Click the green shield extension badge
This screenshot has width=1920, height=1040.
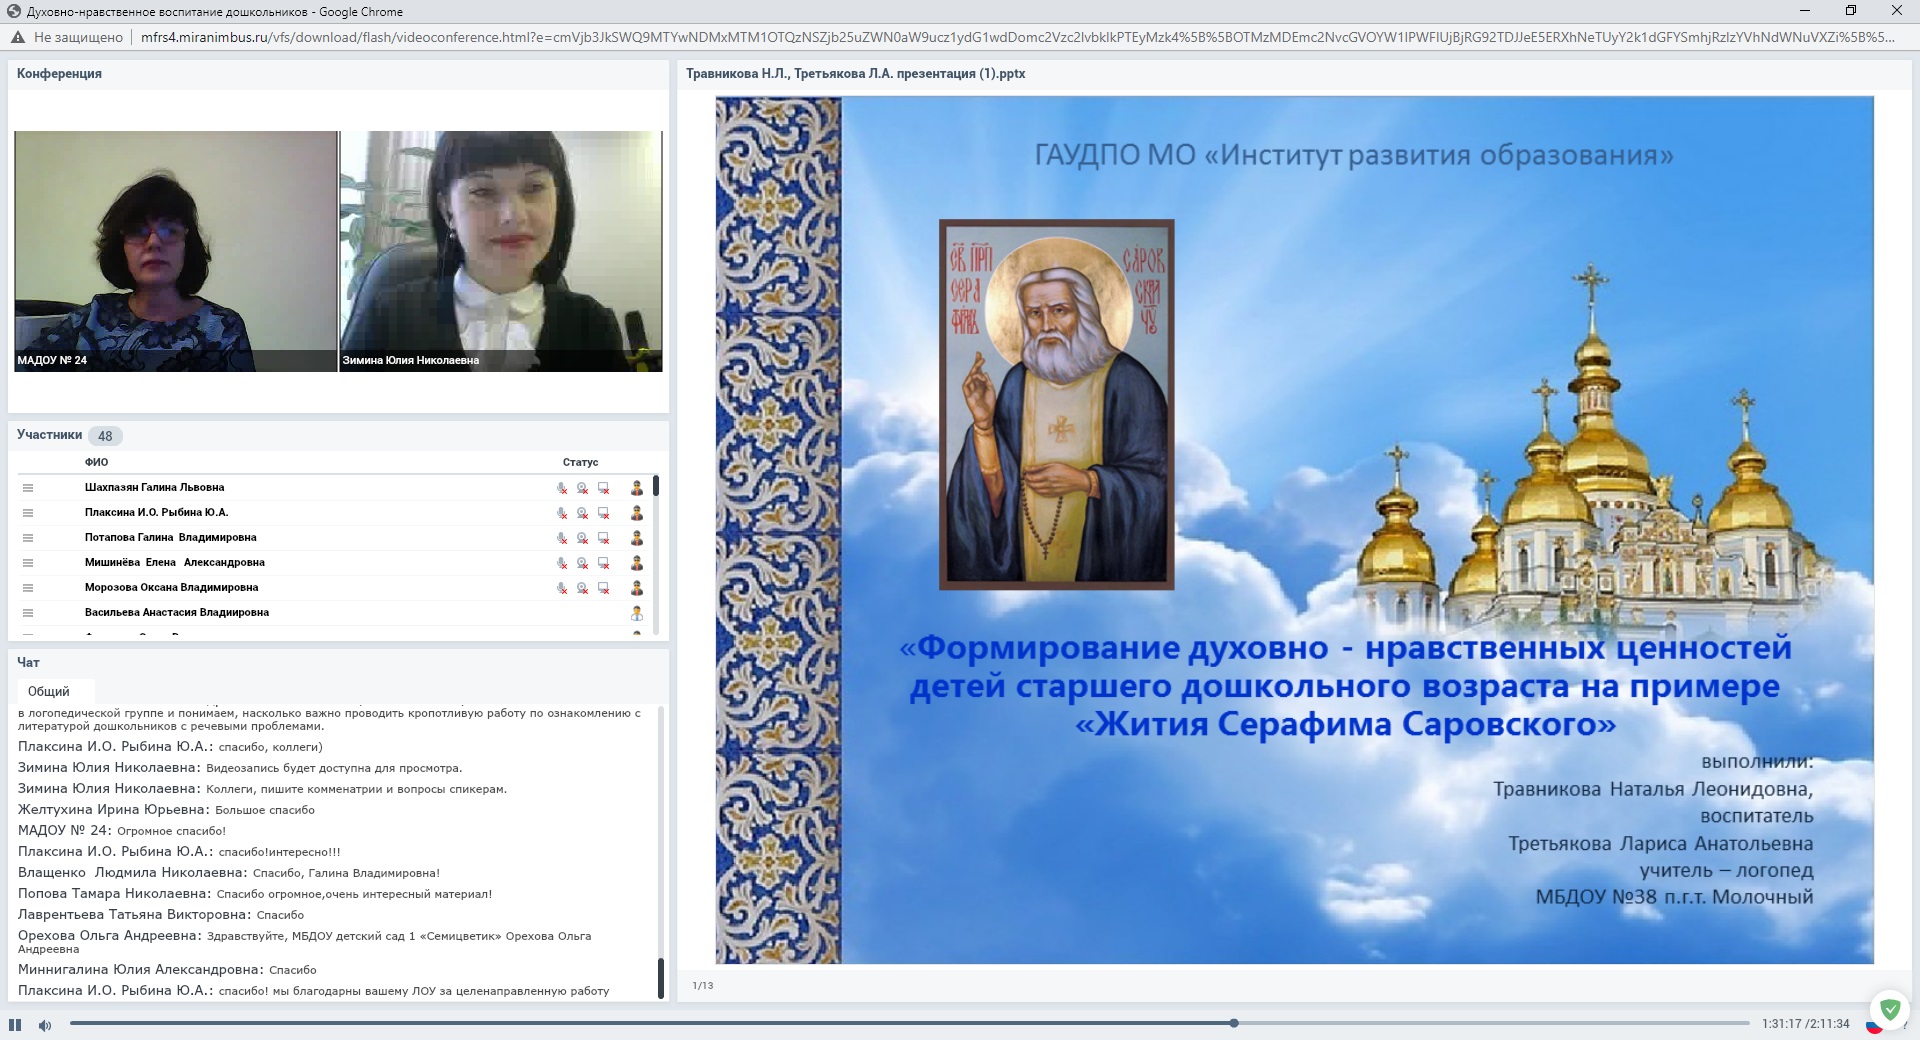click(1890, 1010)
